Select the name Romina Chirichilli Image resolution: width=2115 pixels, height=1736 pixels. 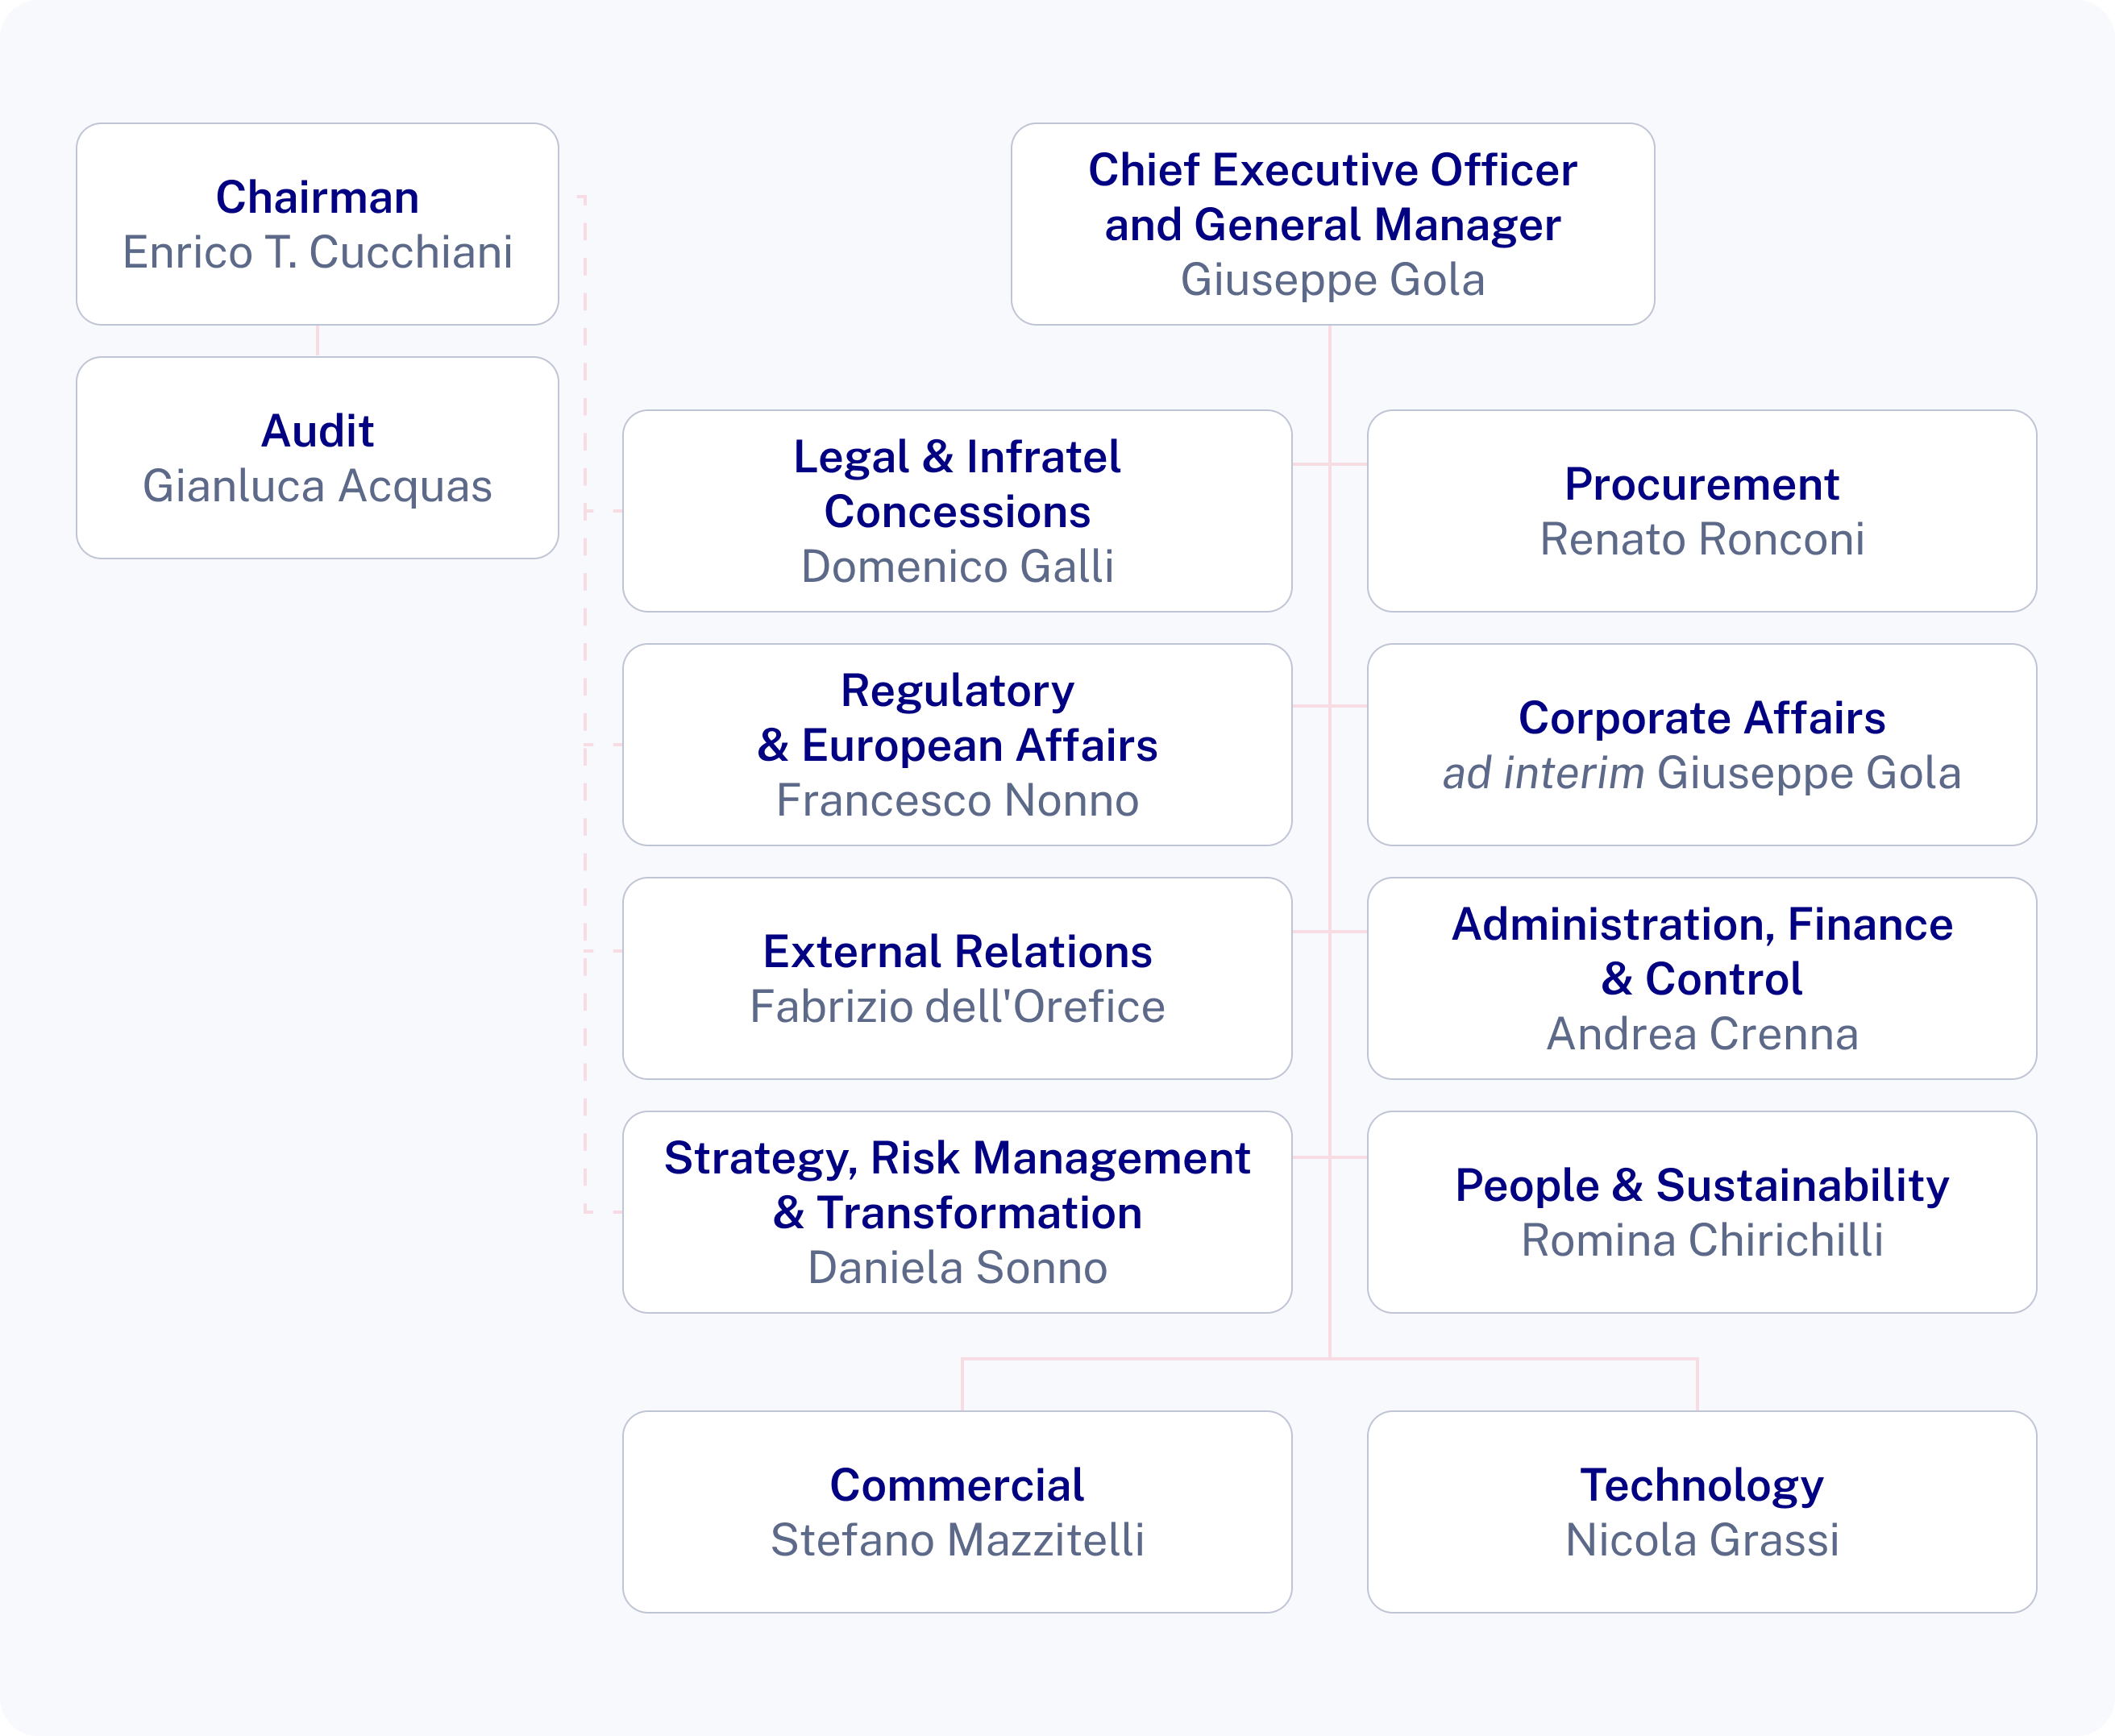point(1701,1241)
